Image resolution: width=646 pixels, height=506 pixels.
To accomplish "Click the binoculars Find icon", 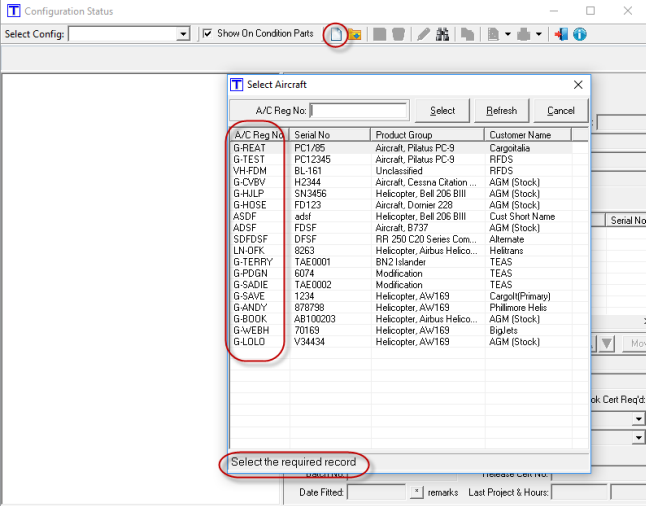I will point(442,34).
